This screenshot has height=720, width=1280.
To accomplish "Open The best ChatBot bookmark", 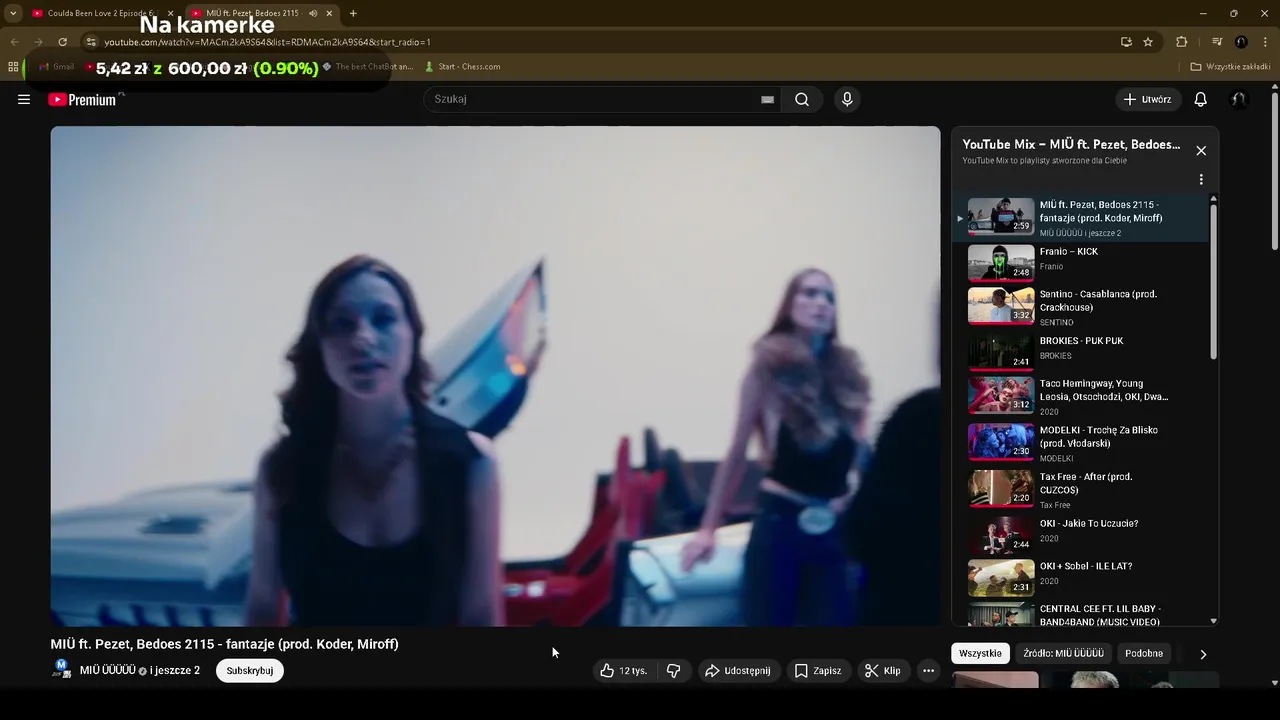I will [368, 67].
